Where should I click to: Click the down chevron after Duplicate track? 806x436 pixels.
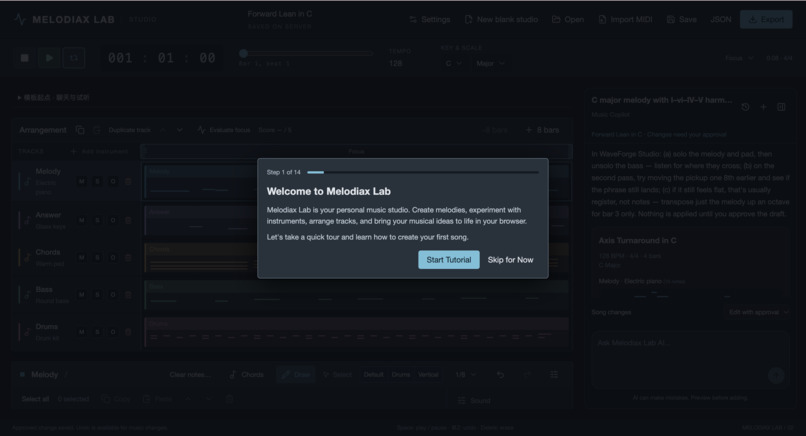tap(179, 130)
